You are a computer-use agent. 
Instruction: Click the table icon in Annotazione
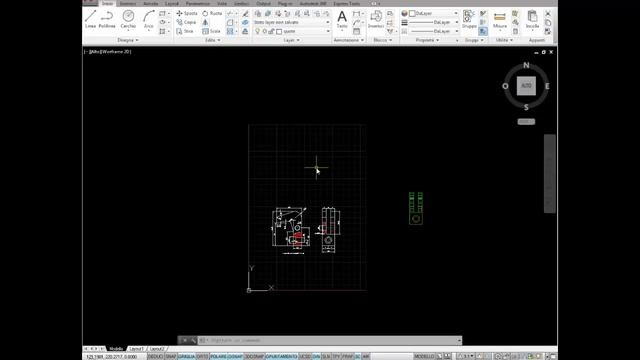pyautogui.click(x=356, y=31)
